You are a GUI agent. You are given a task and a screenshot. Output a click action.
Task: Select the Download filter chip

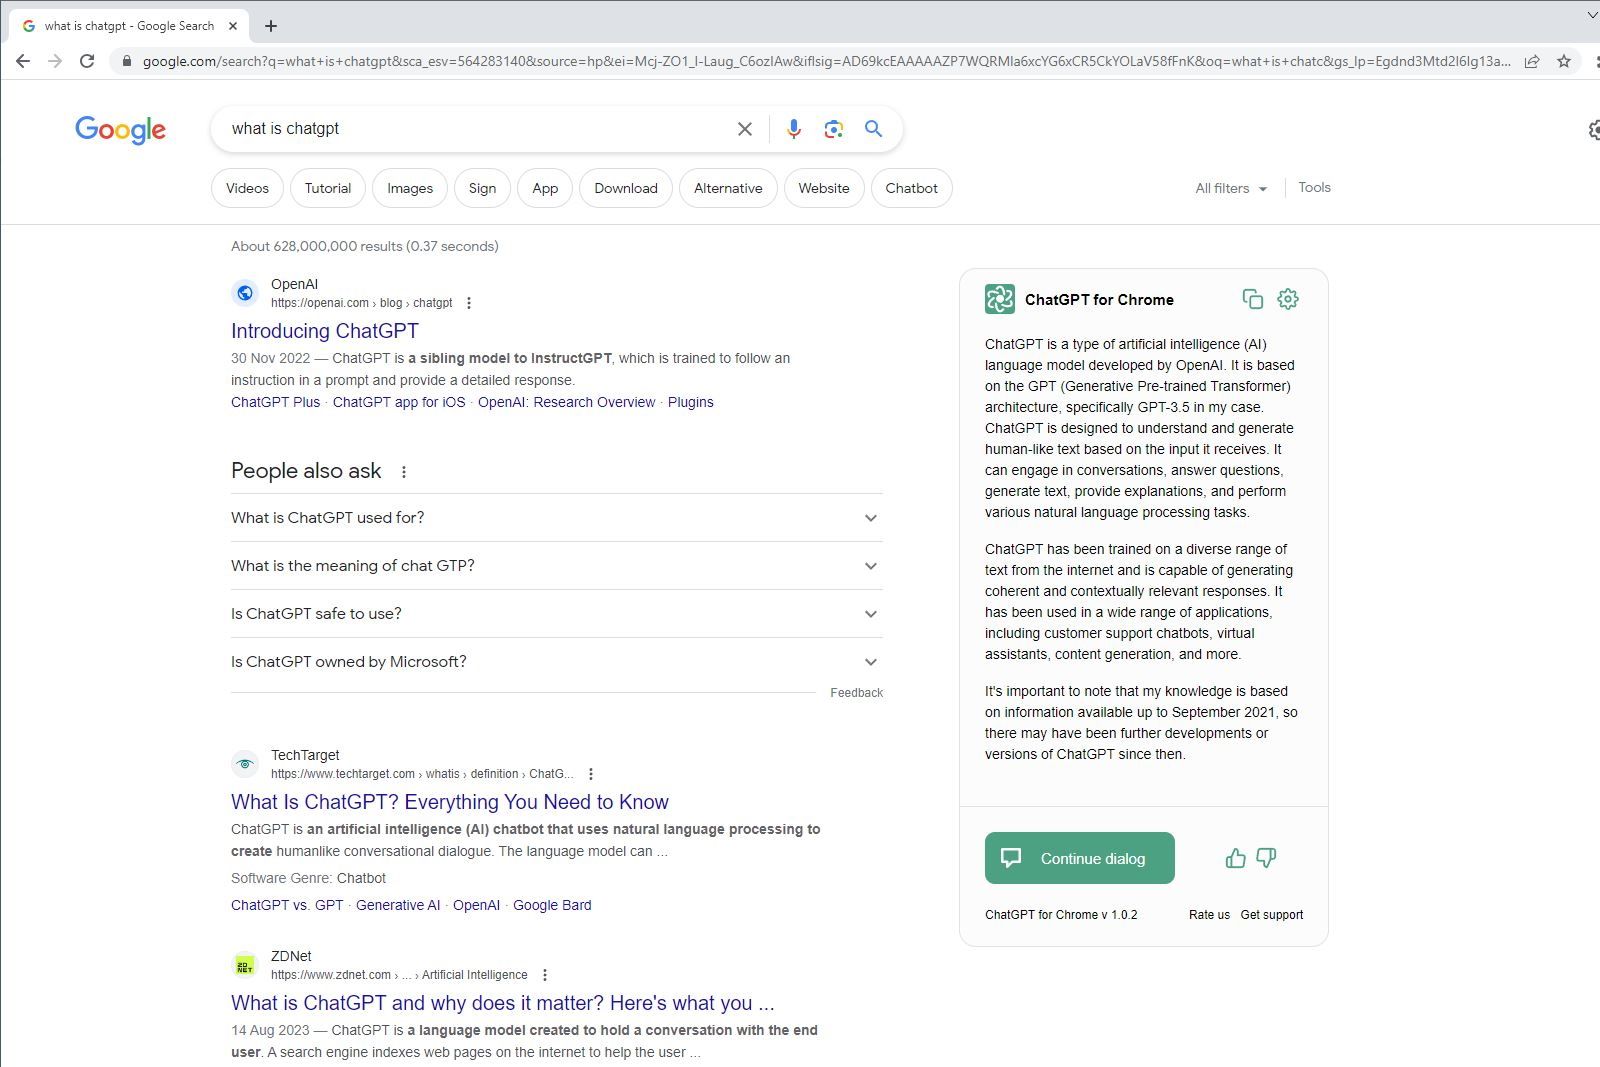[x=626, y=188]
